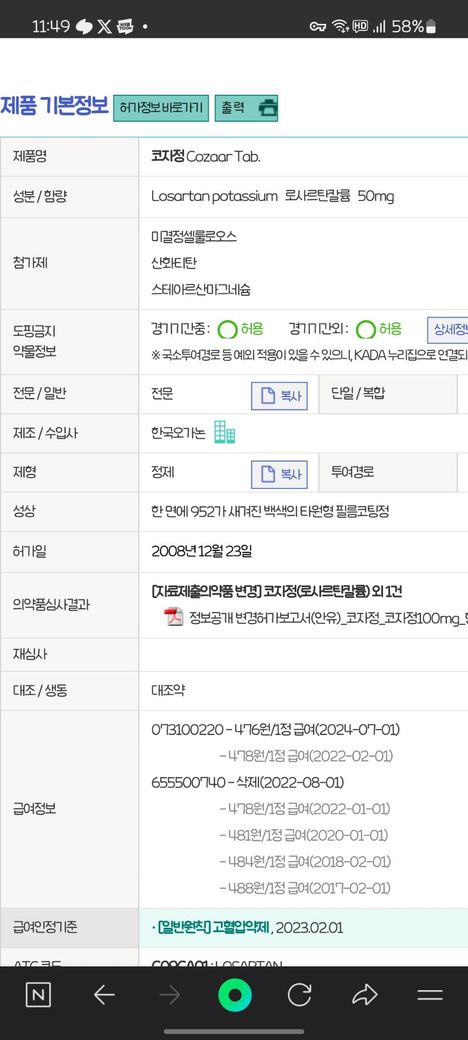Tap the green circle search button
The image size is (468, 1040).
[x=235, y=994]
